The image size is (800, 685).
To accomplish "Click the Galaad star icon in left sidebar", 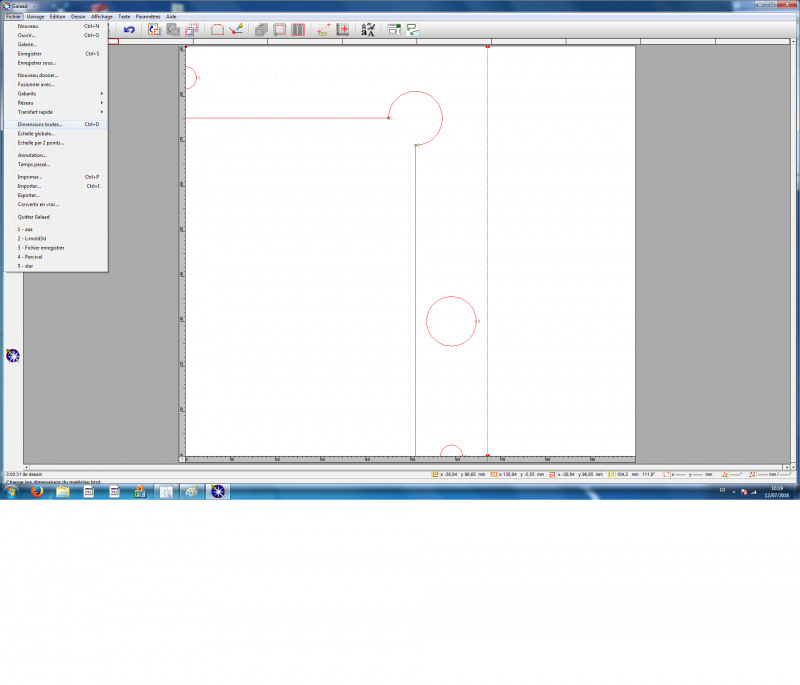I will 13,355.
